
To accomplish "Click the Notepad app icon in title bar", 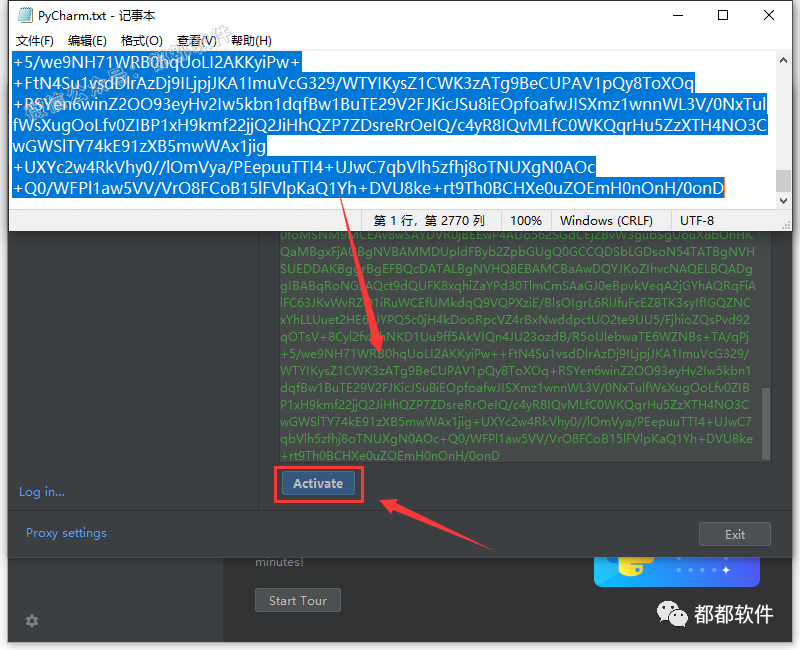I will click(x=26, y=15).
